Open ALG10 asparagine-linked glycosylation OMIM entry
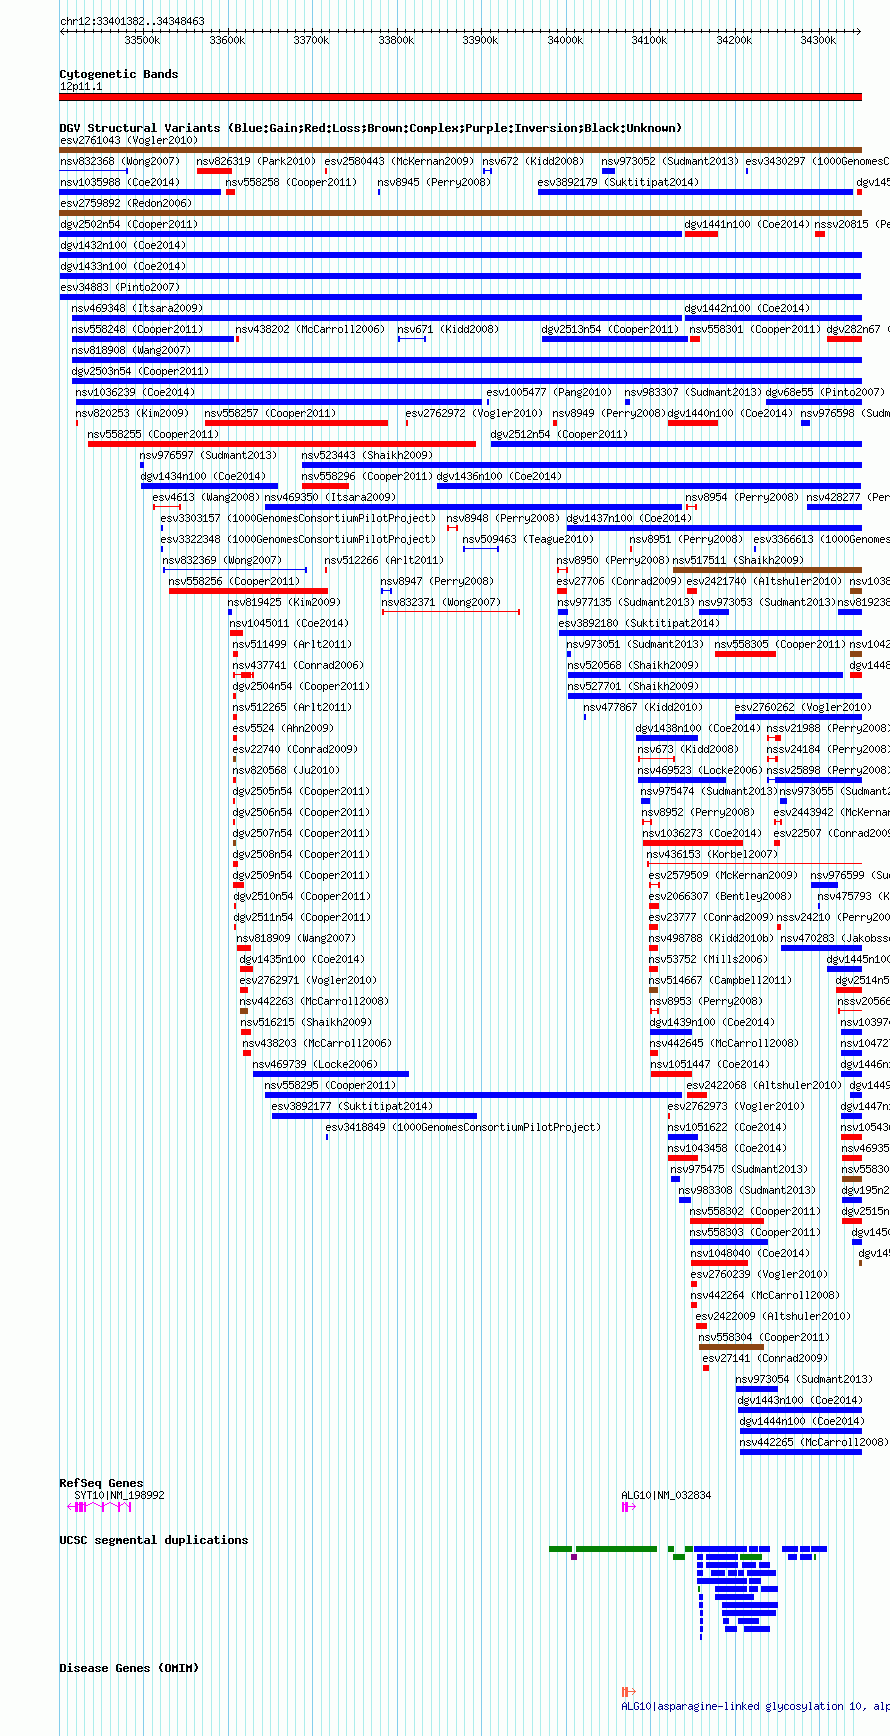 [755, 1706]
